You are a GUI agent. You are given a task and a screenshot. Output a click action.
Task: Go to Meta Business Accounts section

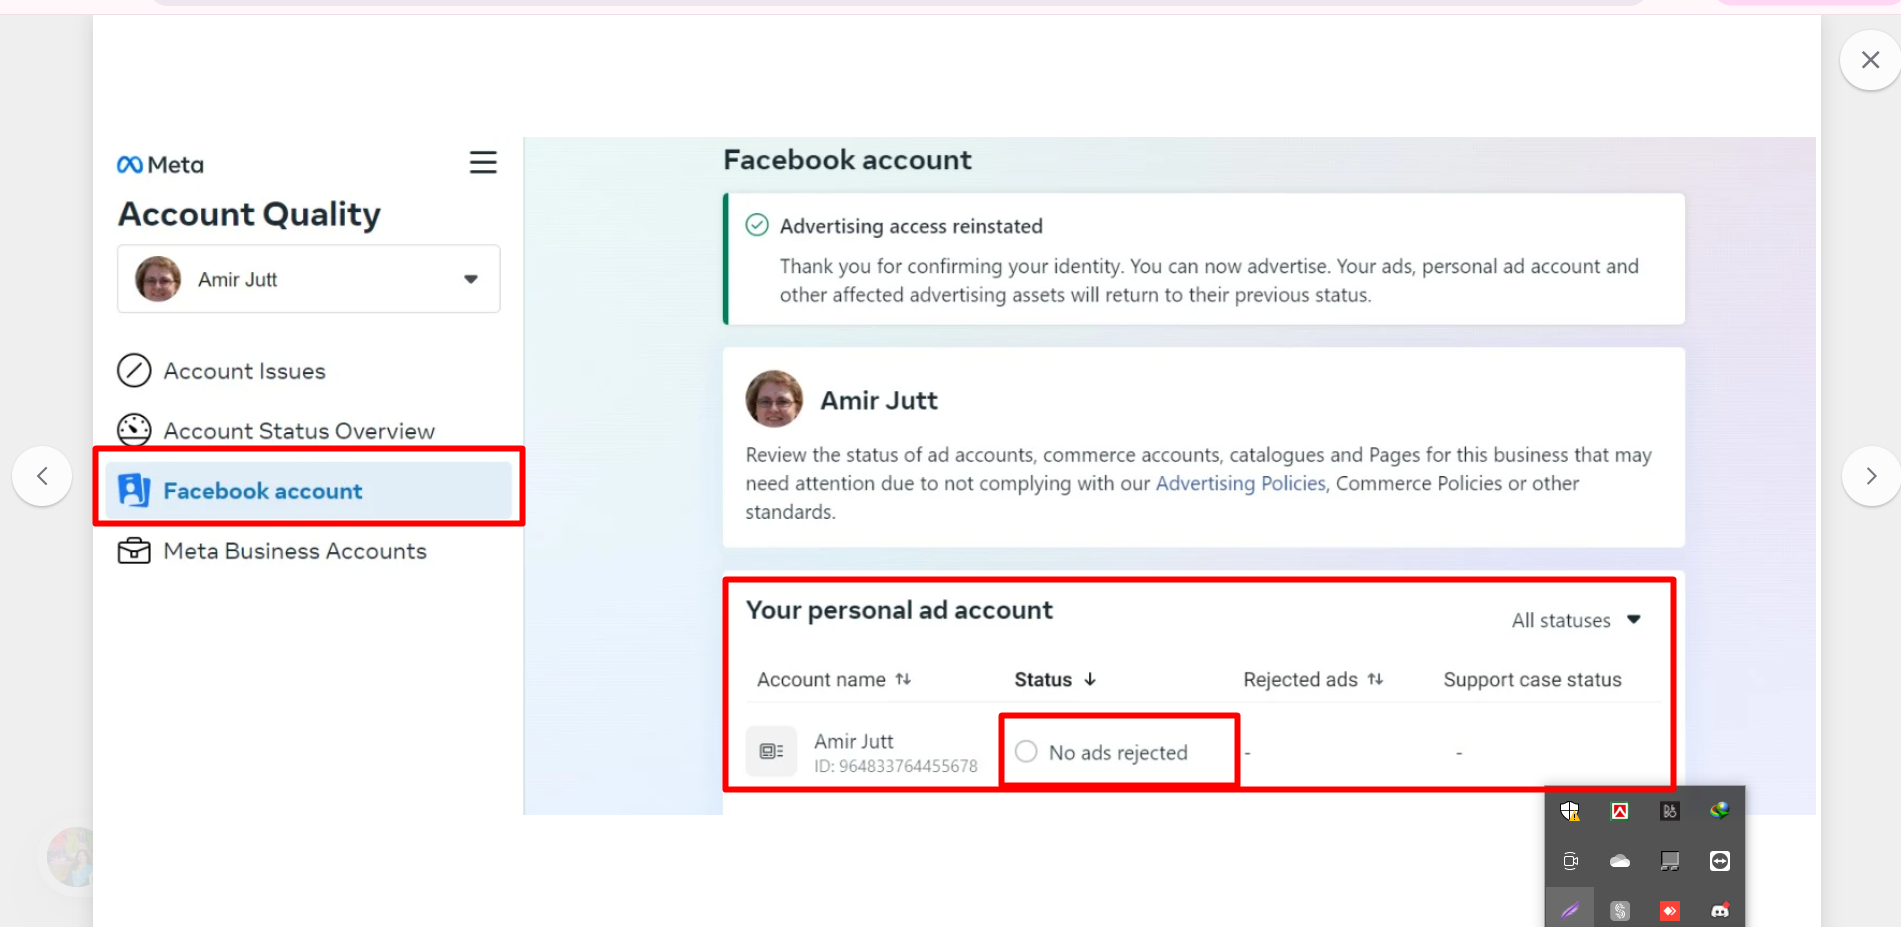point(295,551)
